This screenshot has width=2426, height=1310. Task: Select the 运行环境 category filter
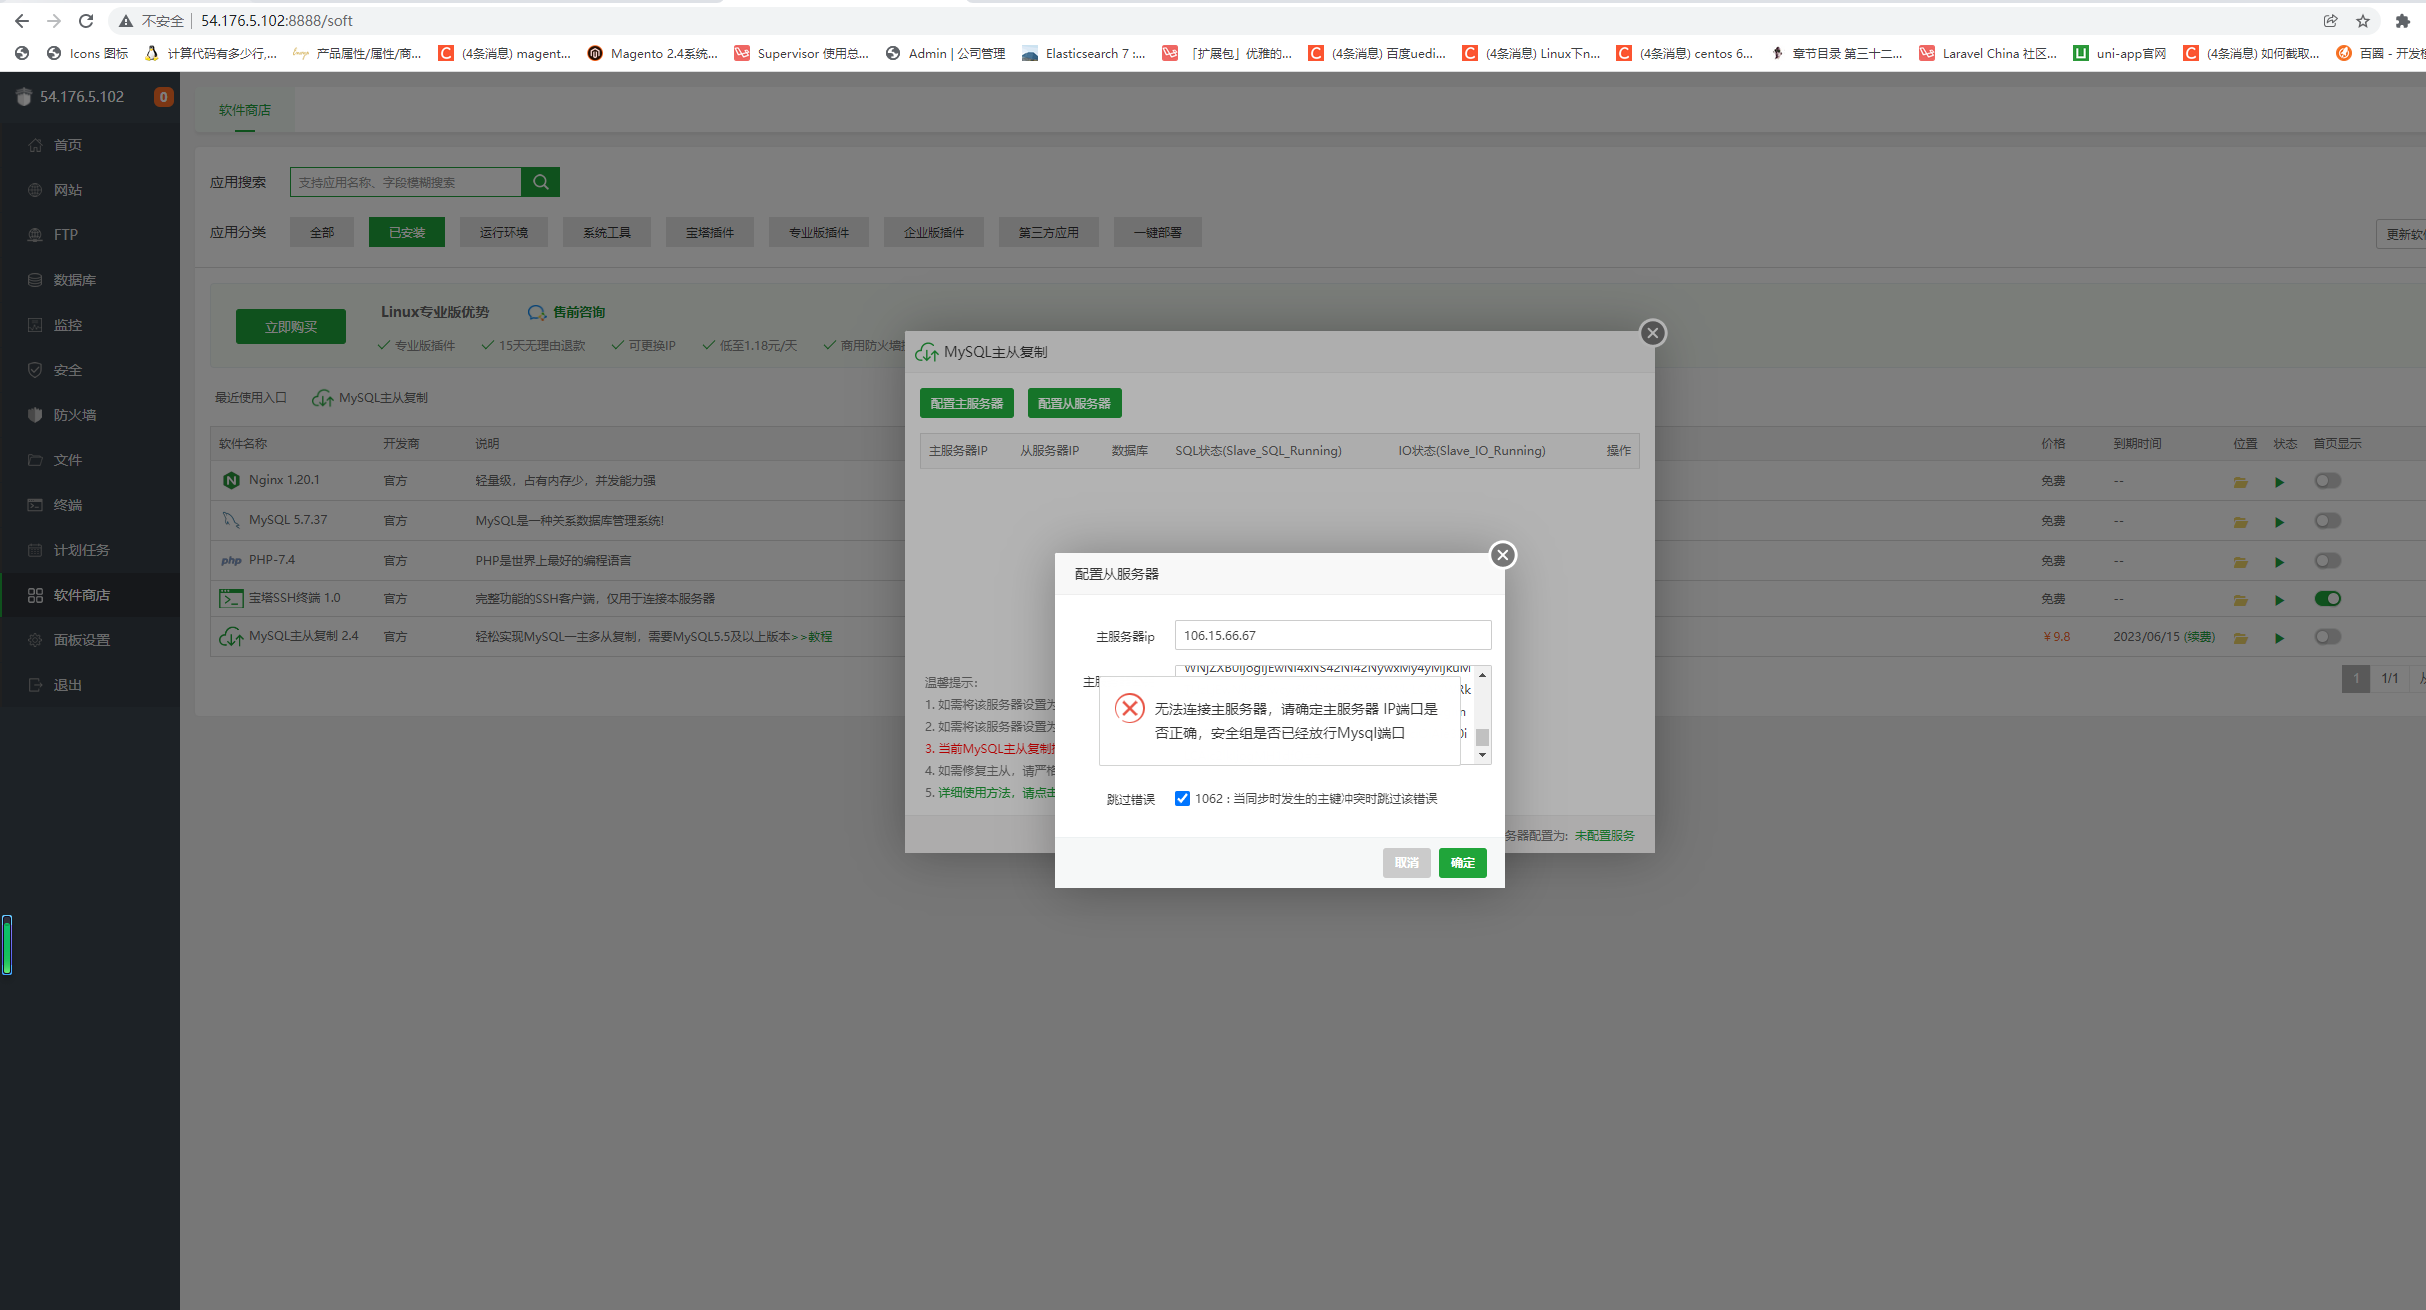[504, 232]
